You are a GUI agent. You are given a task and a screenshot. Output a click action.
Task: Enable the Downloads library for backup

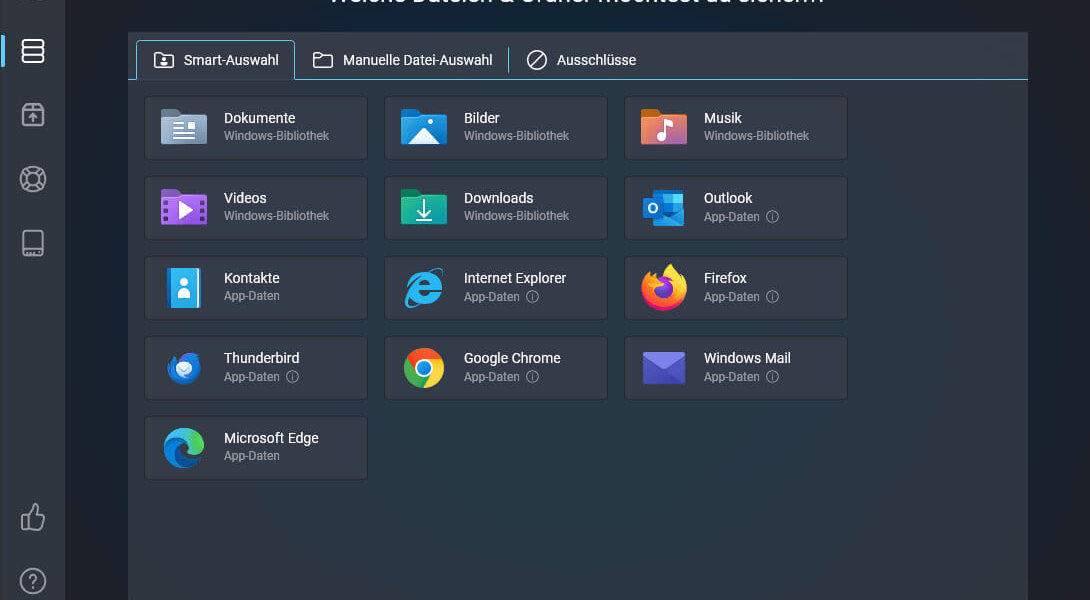coord(496,207)
